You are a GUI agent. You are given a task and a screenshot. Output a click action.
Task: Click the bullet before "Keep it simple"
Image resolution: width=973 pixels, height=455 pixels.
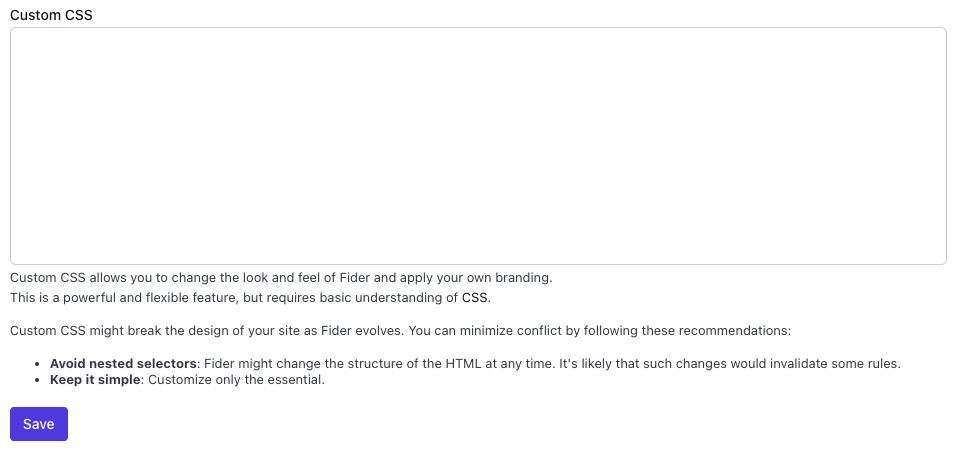[38, 381]
